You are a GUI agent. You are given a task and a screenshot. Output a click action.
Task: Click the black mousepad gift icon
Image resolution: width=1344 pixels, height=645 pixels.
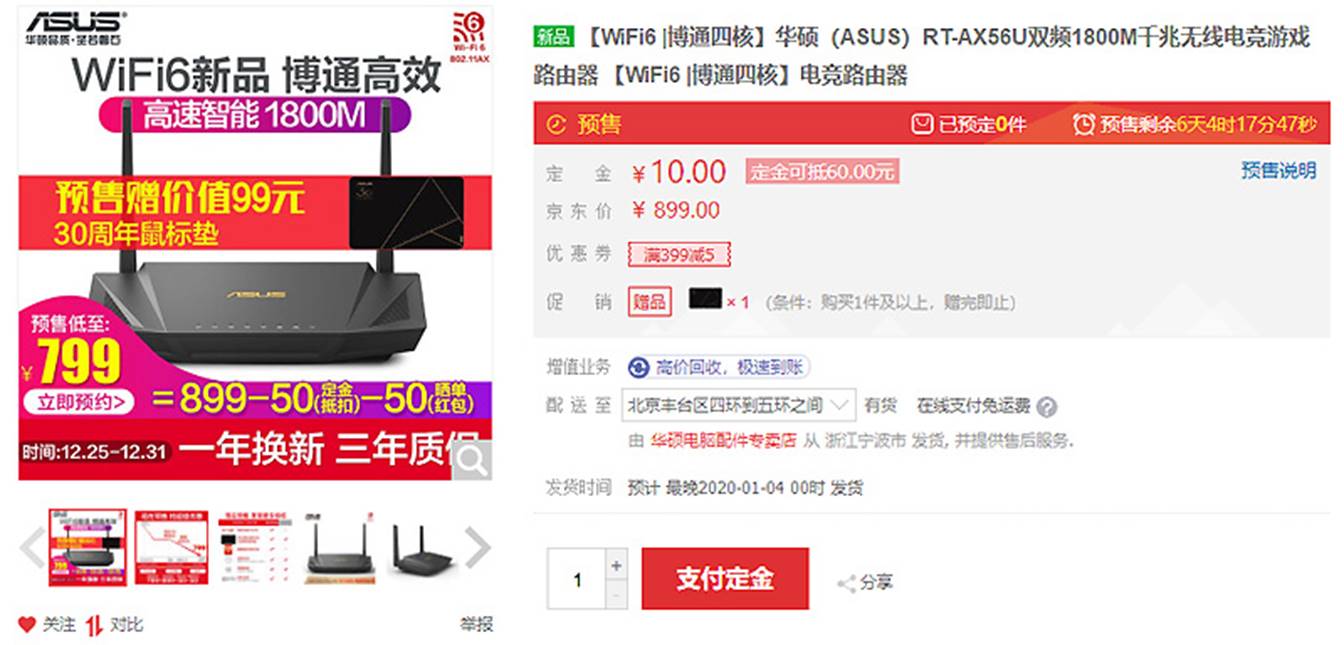click(705, 300)
